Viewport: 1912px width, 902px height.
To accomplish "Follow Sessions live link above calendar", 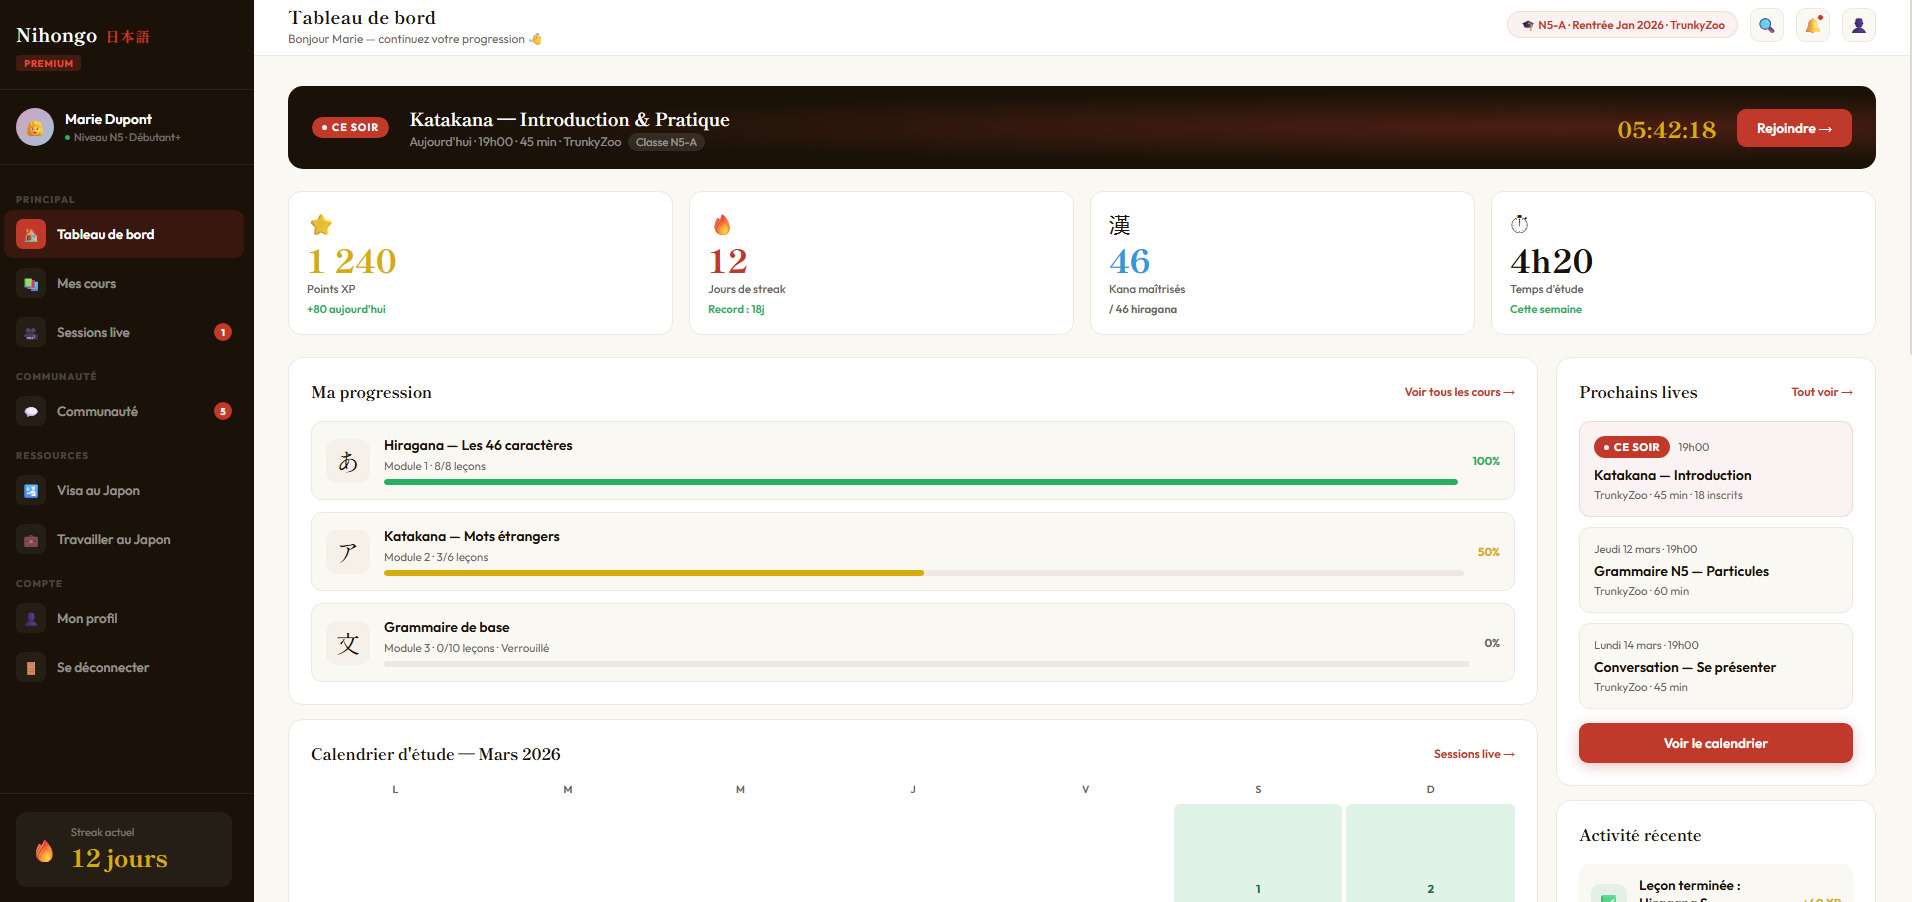I will click(x=1474, y=754).
